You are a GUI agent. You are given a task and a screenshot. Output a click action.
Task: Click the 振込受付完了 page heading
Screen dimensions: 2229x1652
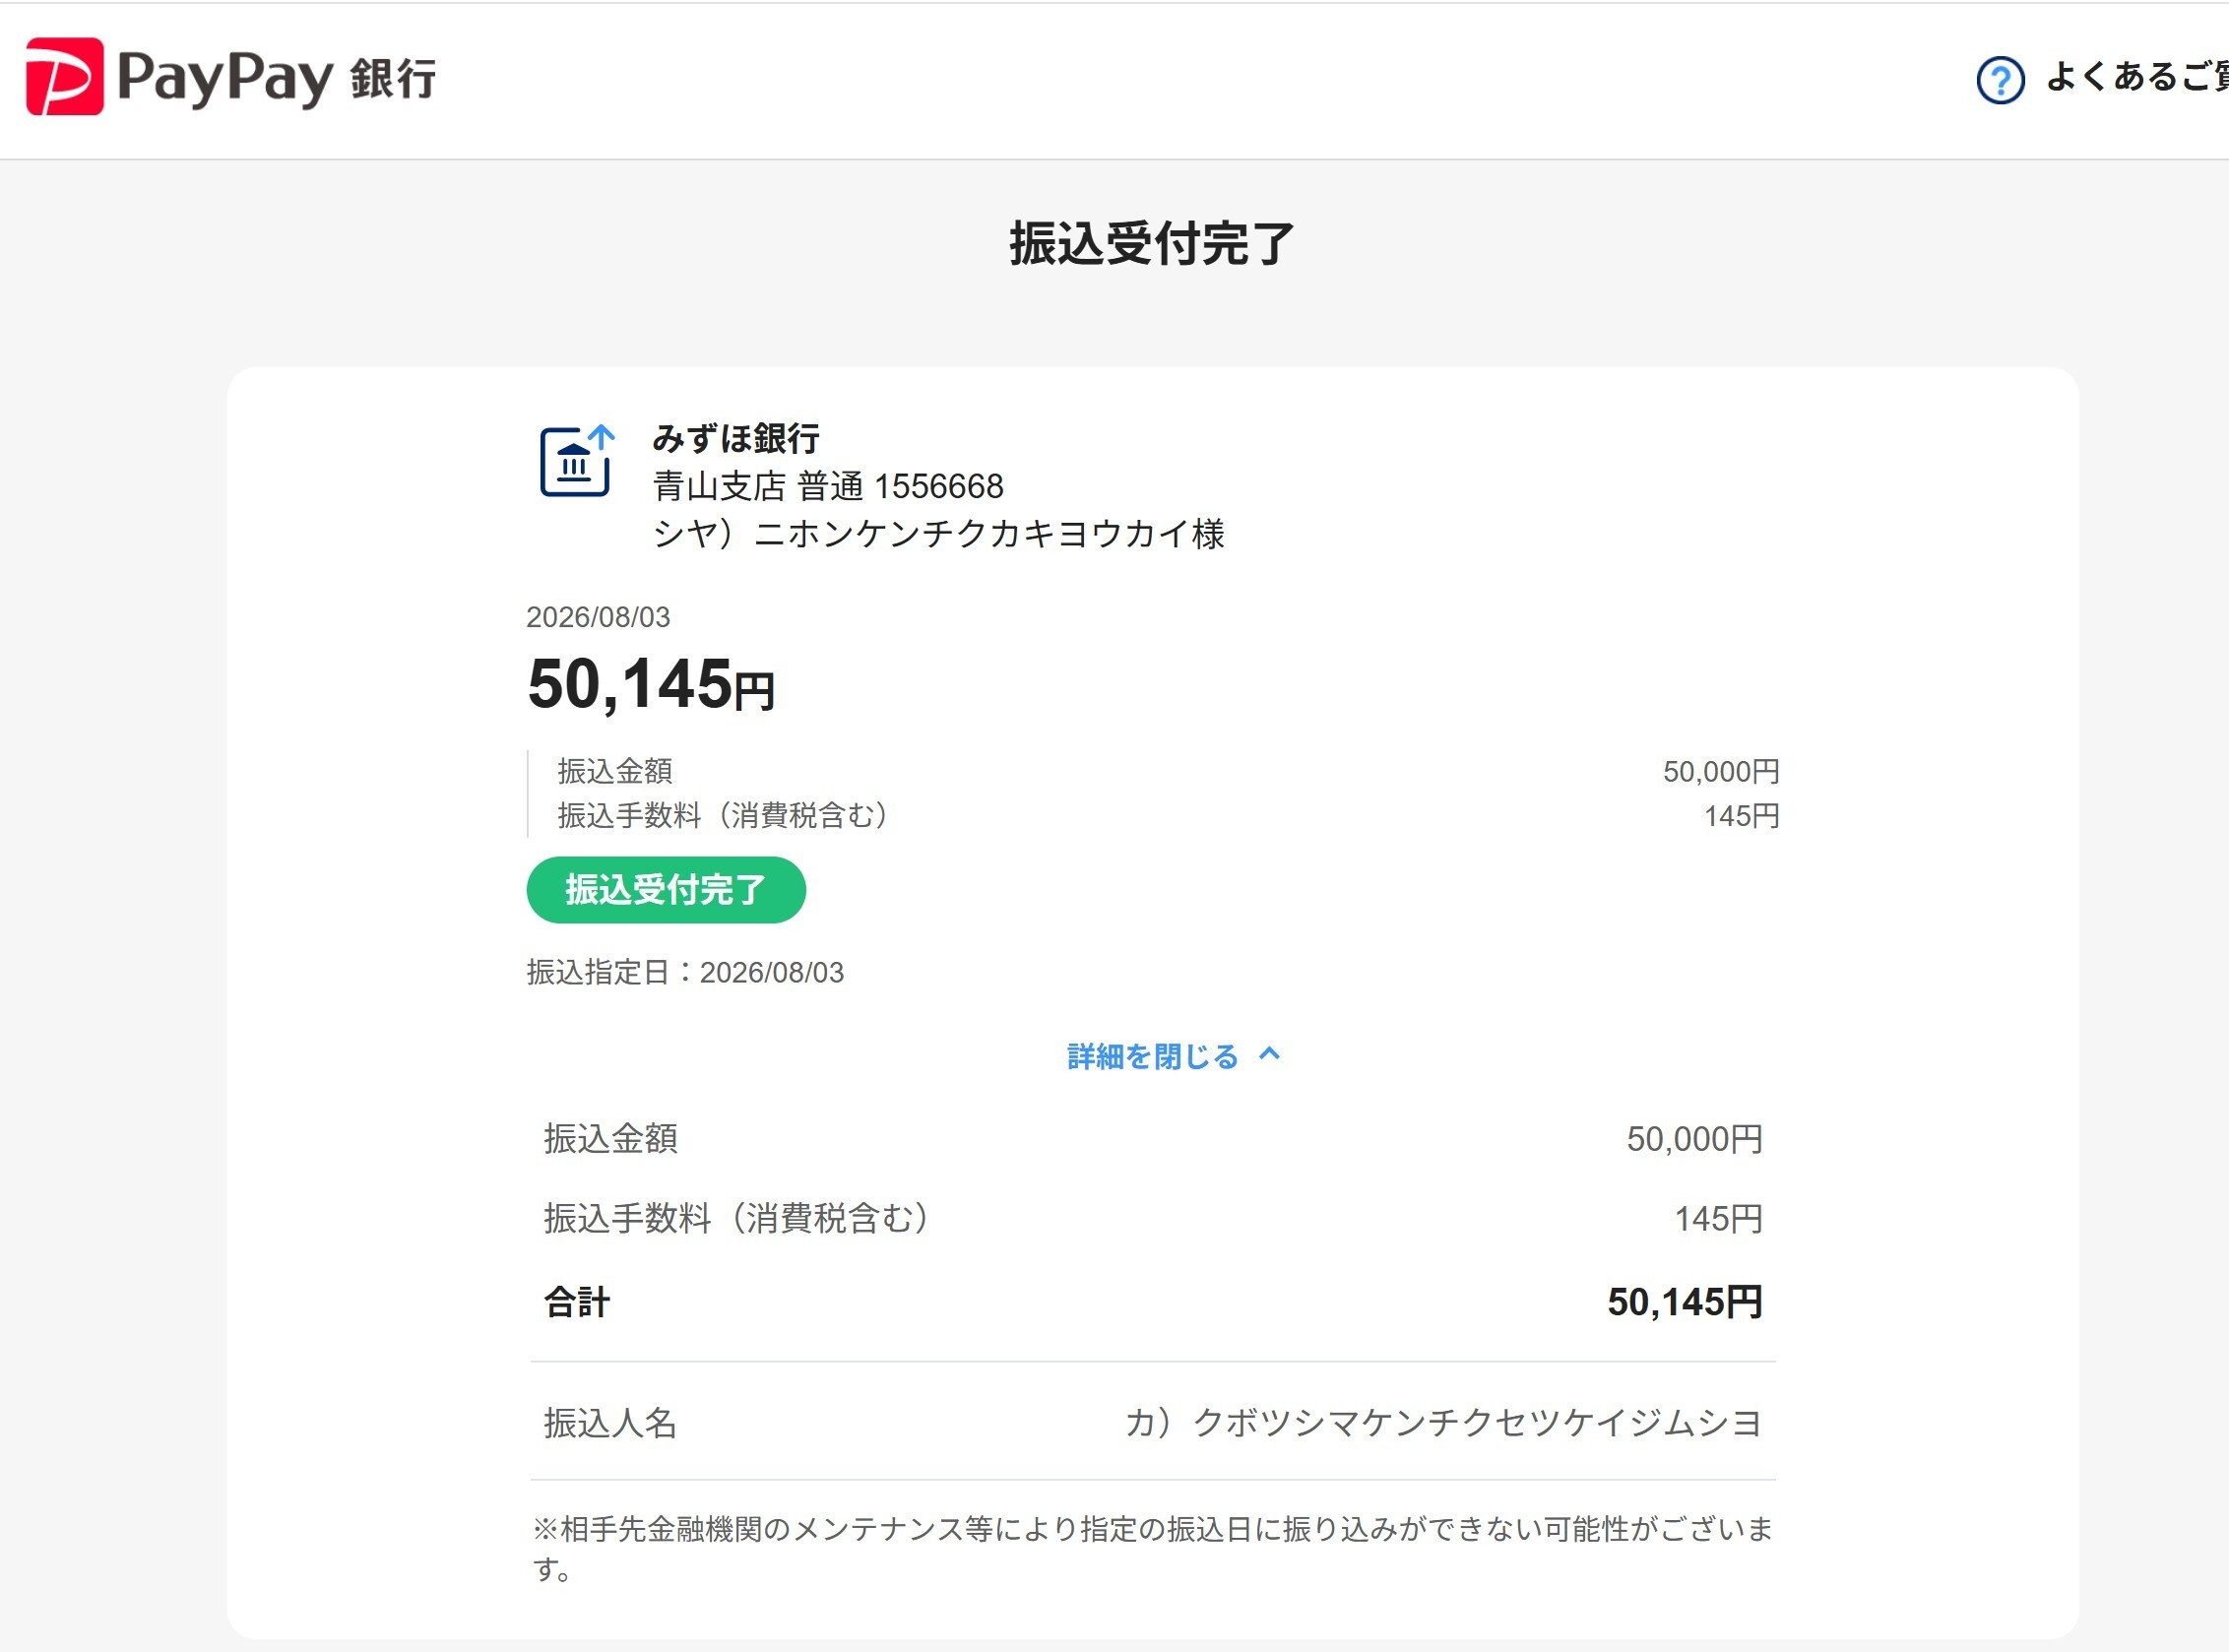[1152, 244]
